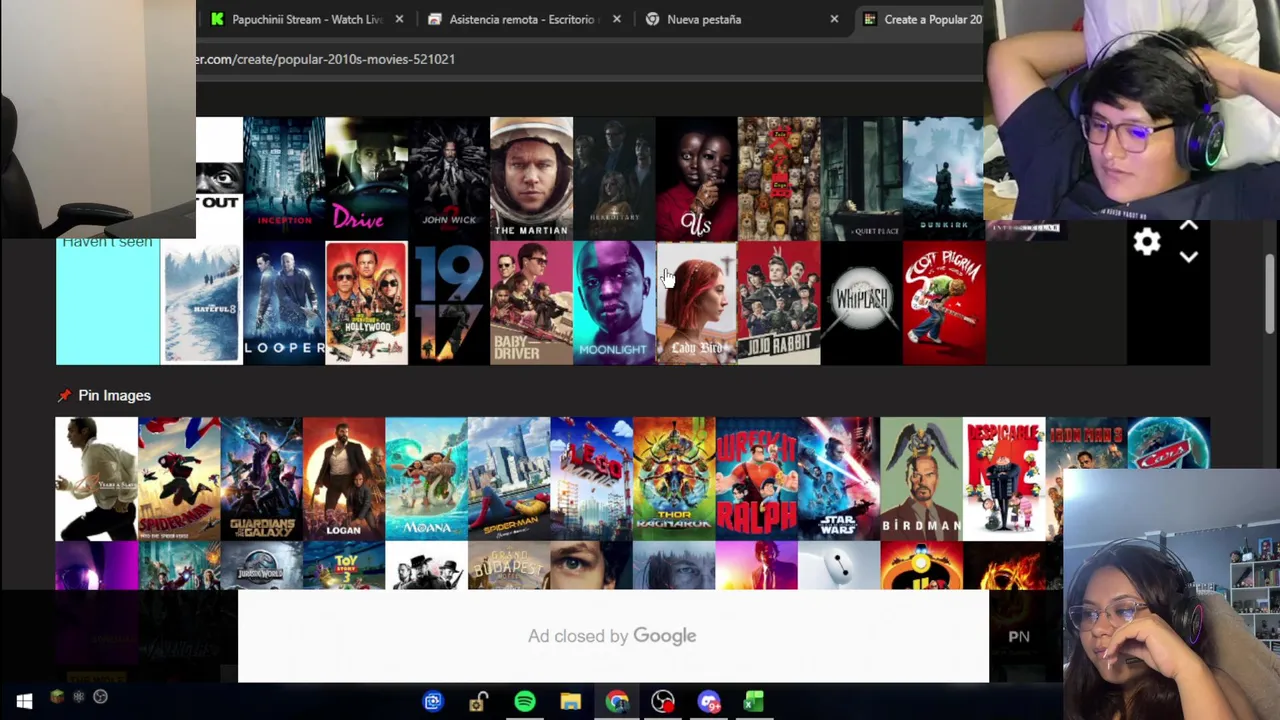The width and height of the screenshot is (1280, 720).
Task: Select The Hateful Eight poster
Action: point(201,303)
